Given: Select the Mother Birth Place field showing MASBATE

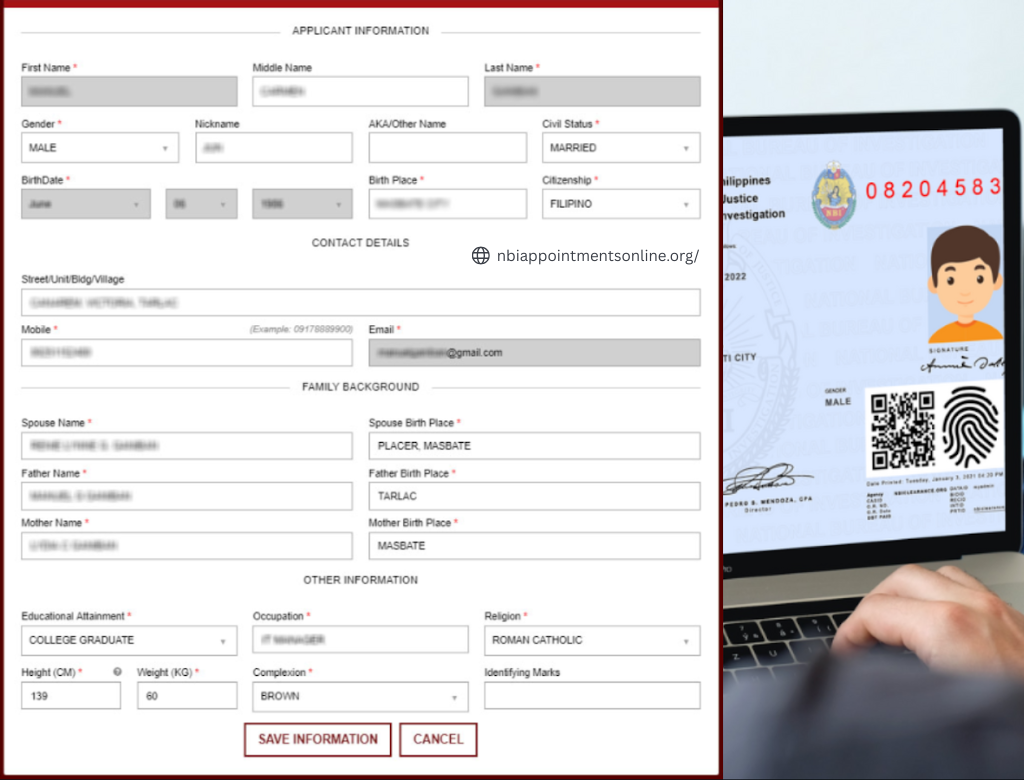Looking at the screenshot, I should pyautogui.click(x=534, y=546).
